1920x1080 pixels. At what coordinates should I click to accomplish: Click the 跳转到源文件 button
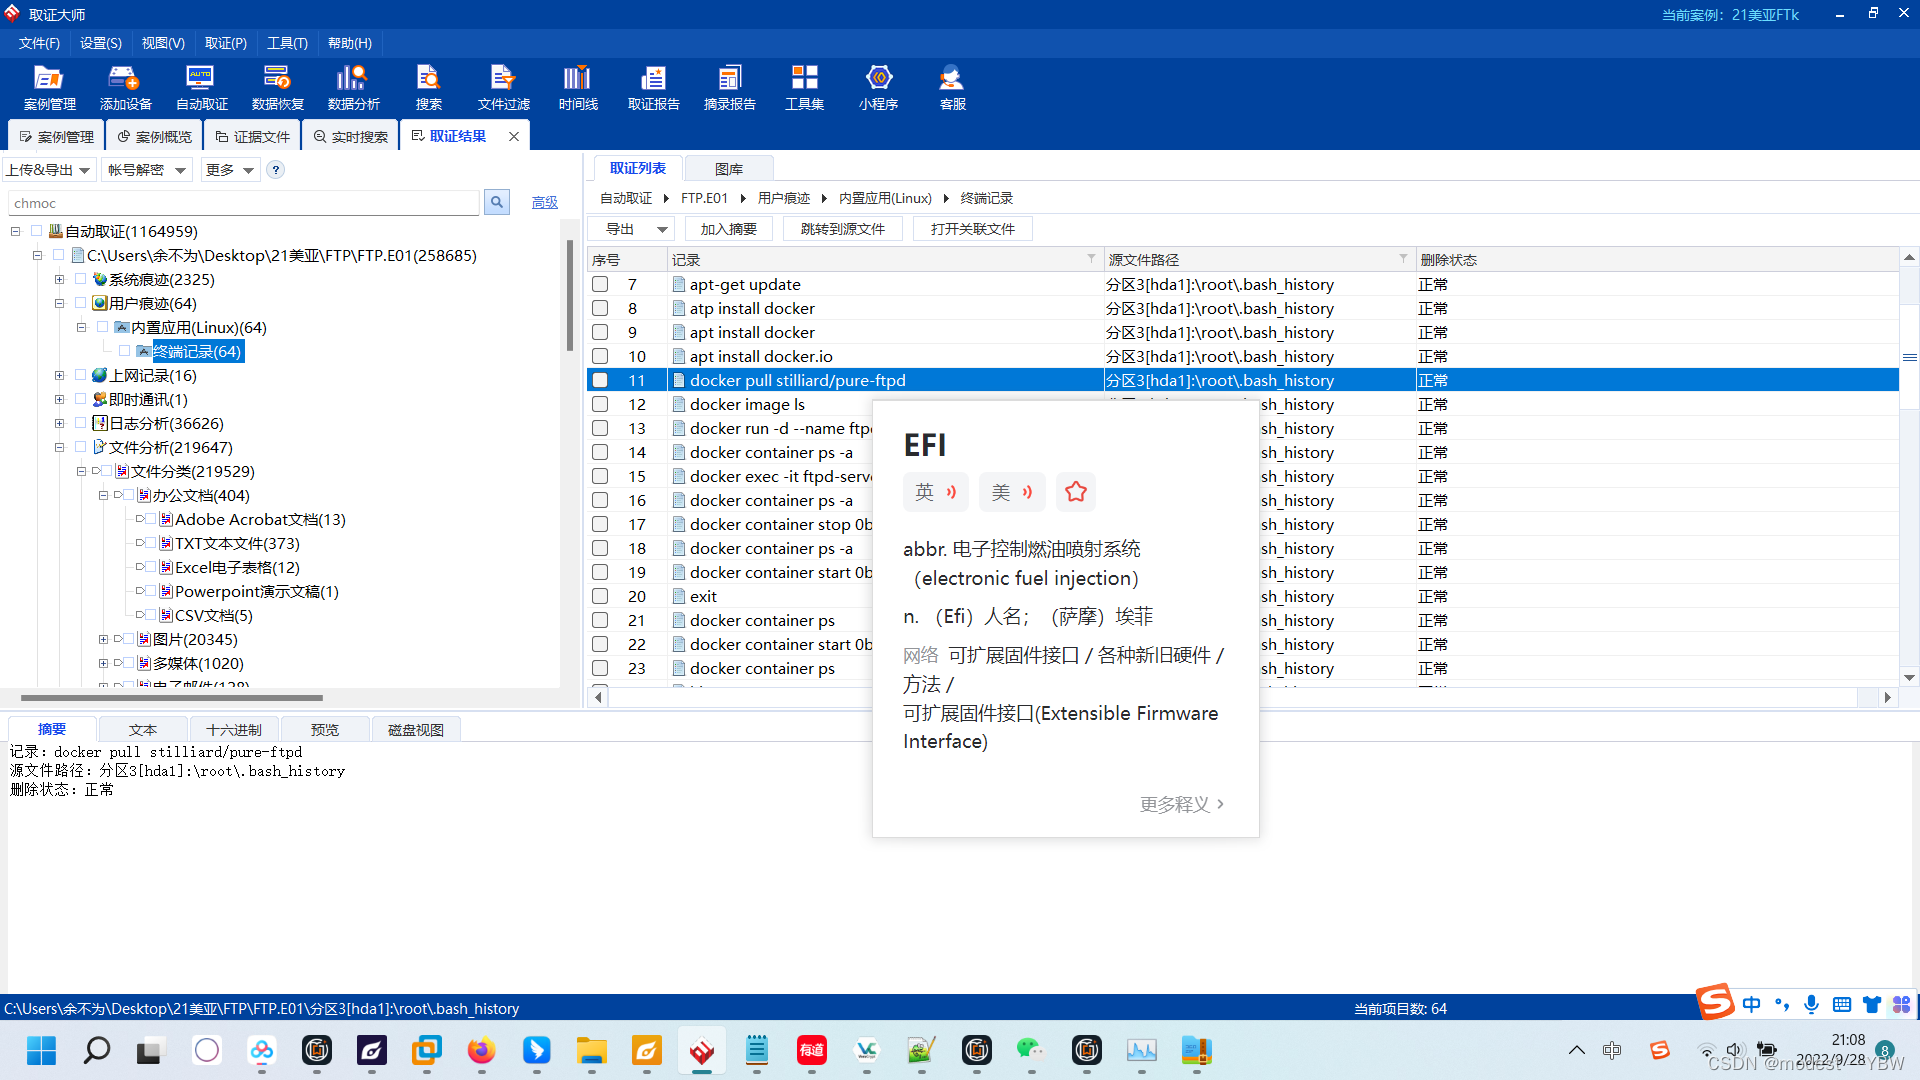click(x=842, y=229)
